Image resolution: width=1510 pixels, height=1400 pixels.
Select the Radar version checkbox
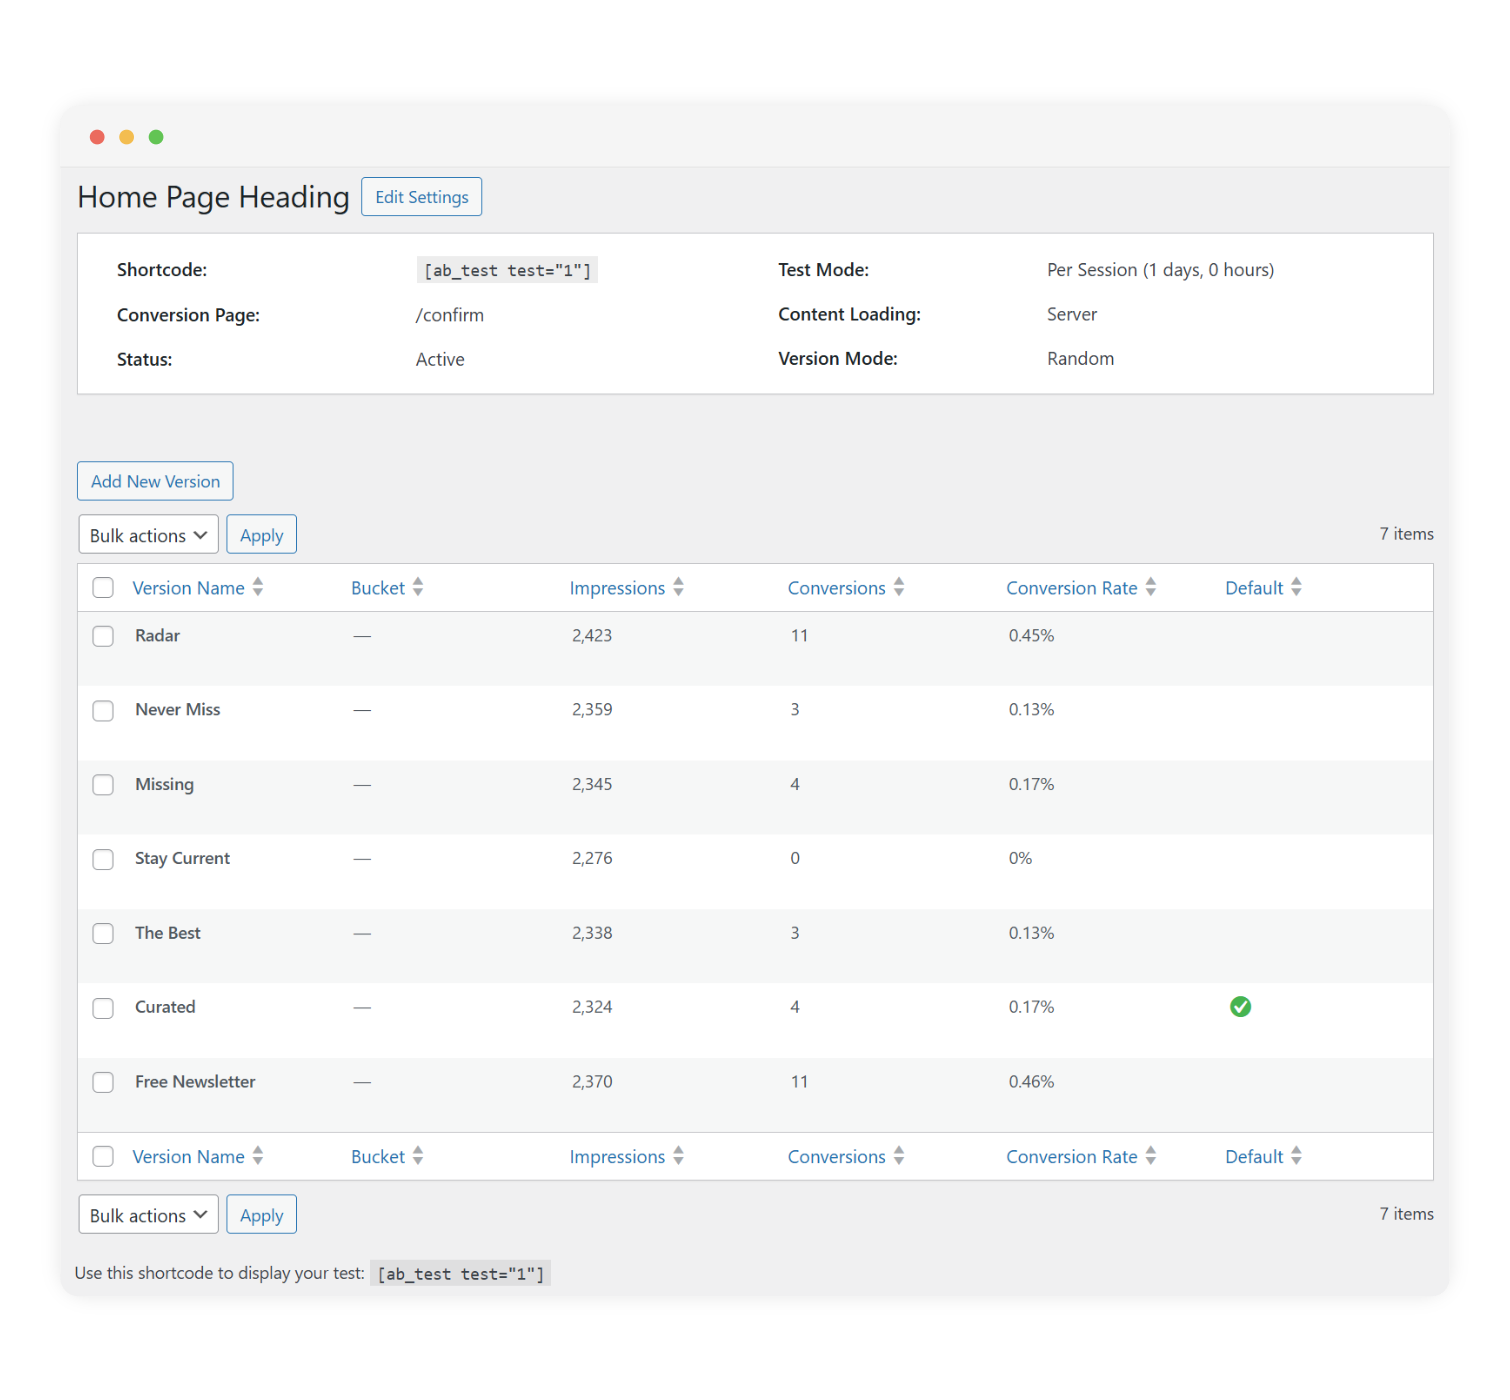click(x=103, y=636)
